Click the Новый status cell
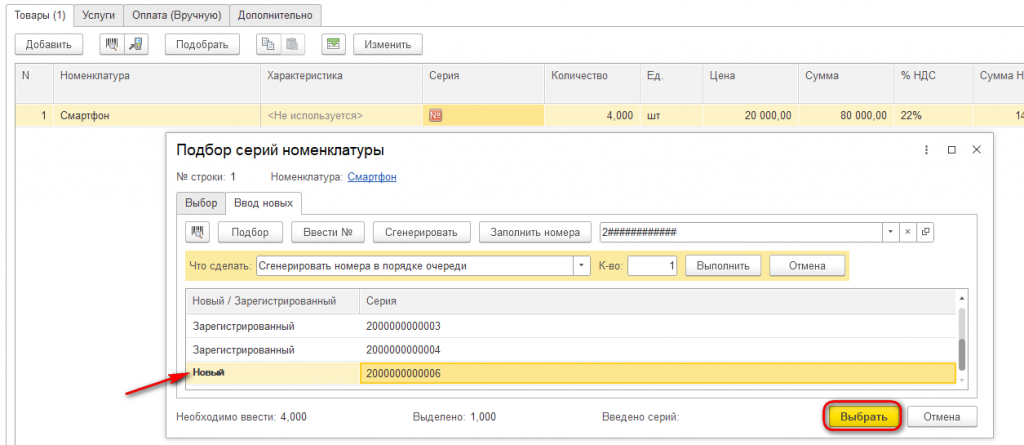Image resolution: width=1024 pixels, height=445 pixels. pyautogui.click(x=272, y=373)
